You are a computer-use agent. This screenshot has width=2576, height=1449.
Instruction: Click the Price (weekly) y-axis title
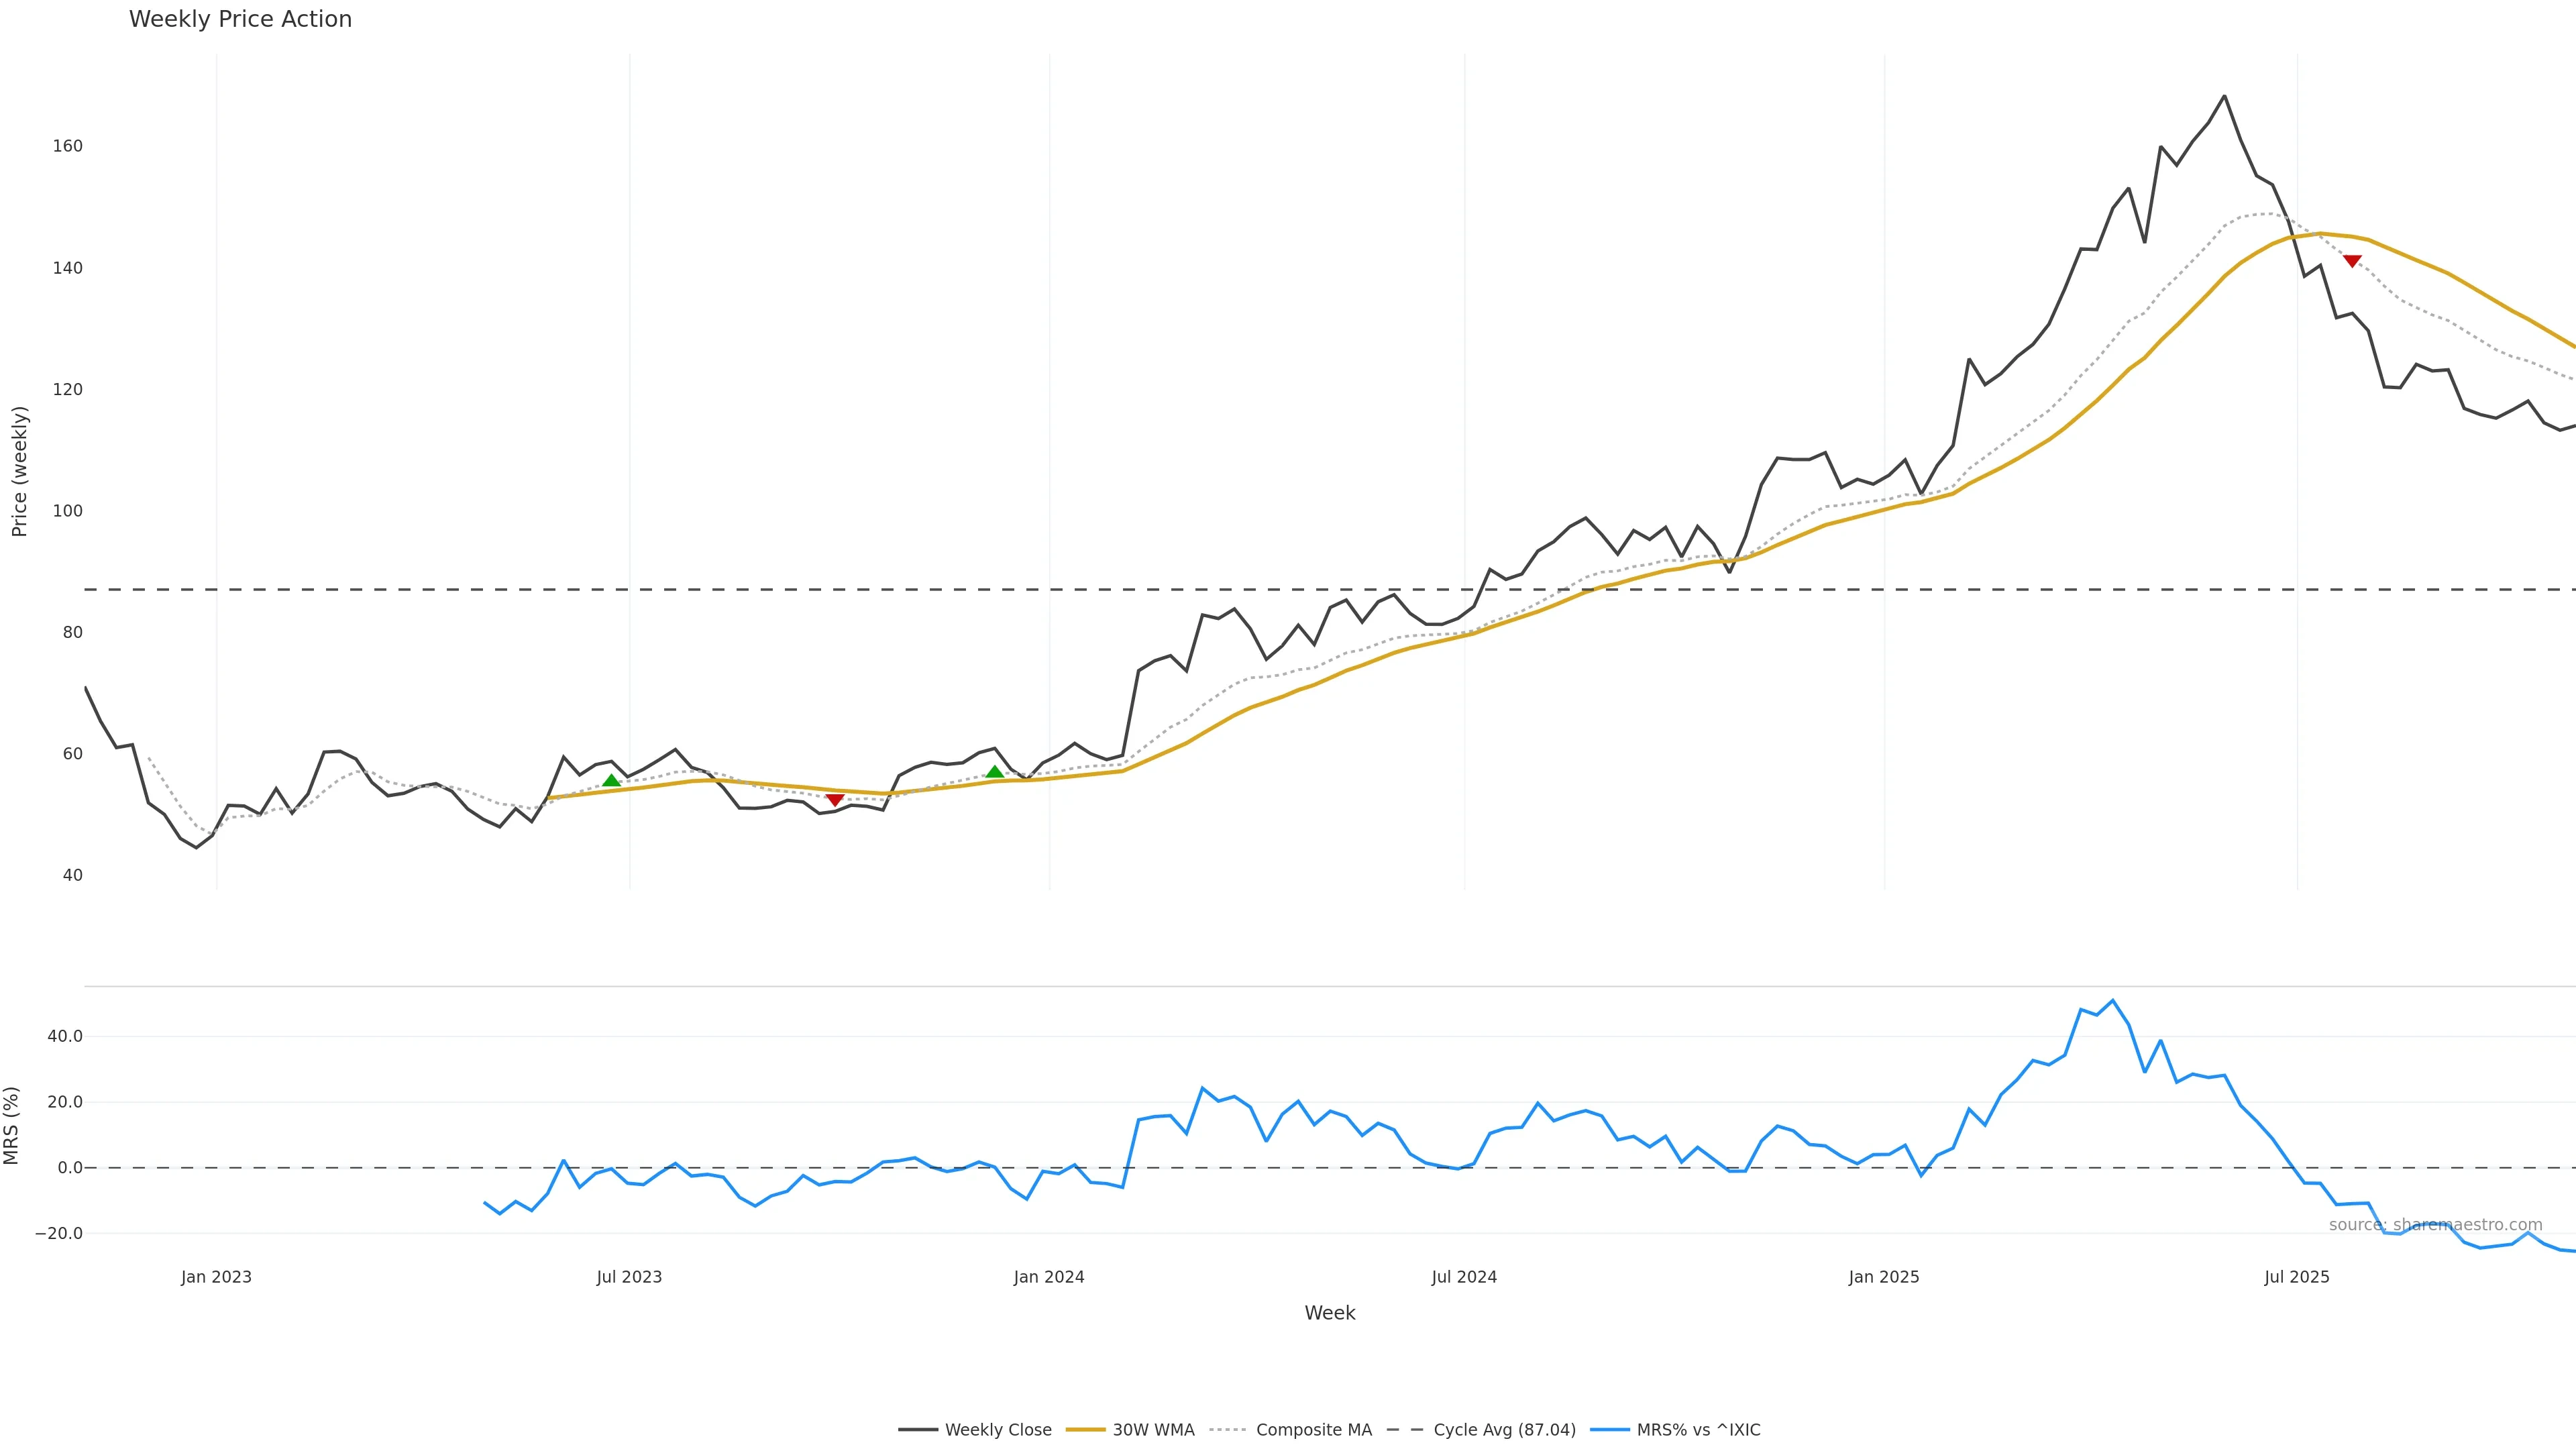19,471
